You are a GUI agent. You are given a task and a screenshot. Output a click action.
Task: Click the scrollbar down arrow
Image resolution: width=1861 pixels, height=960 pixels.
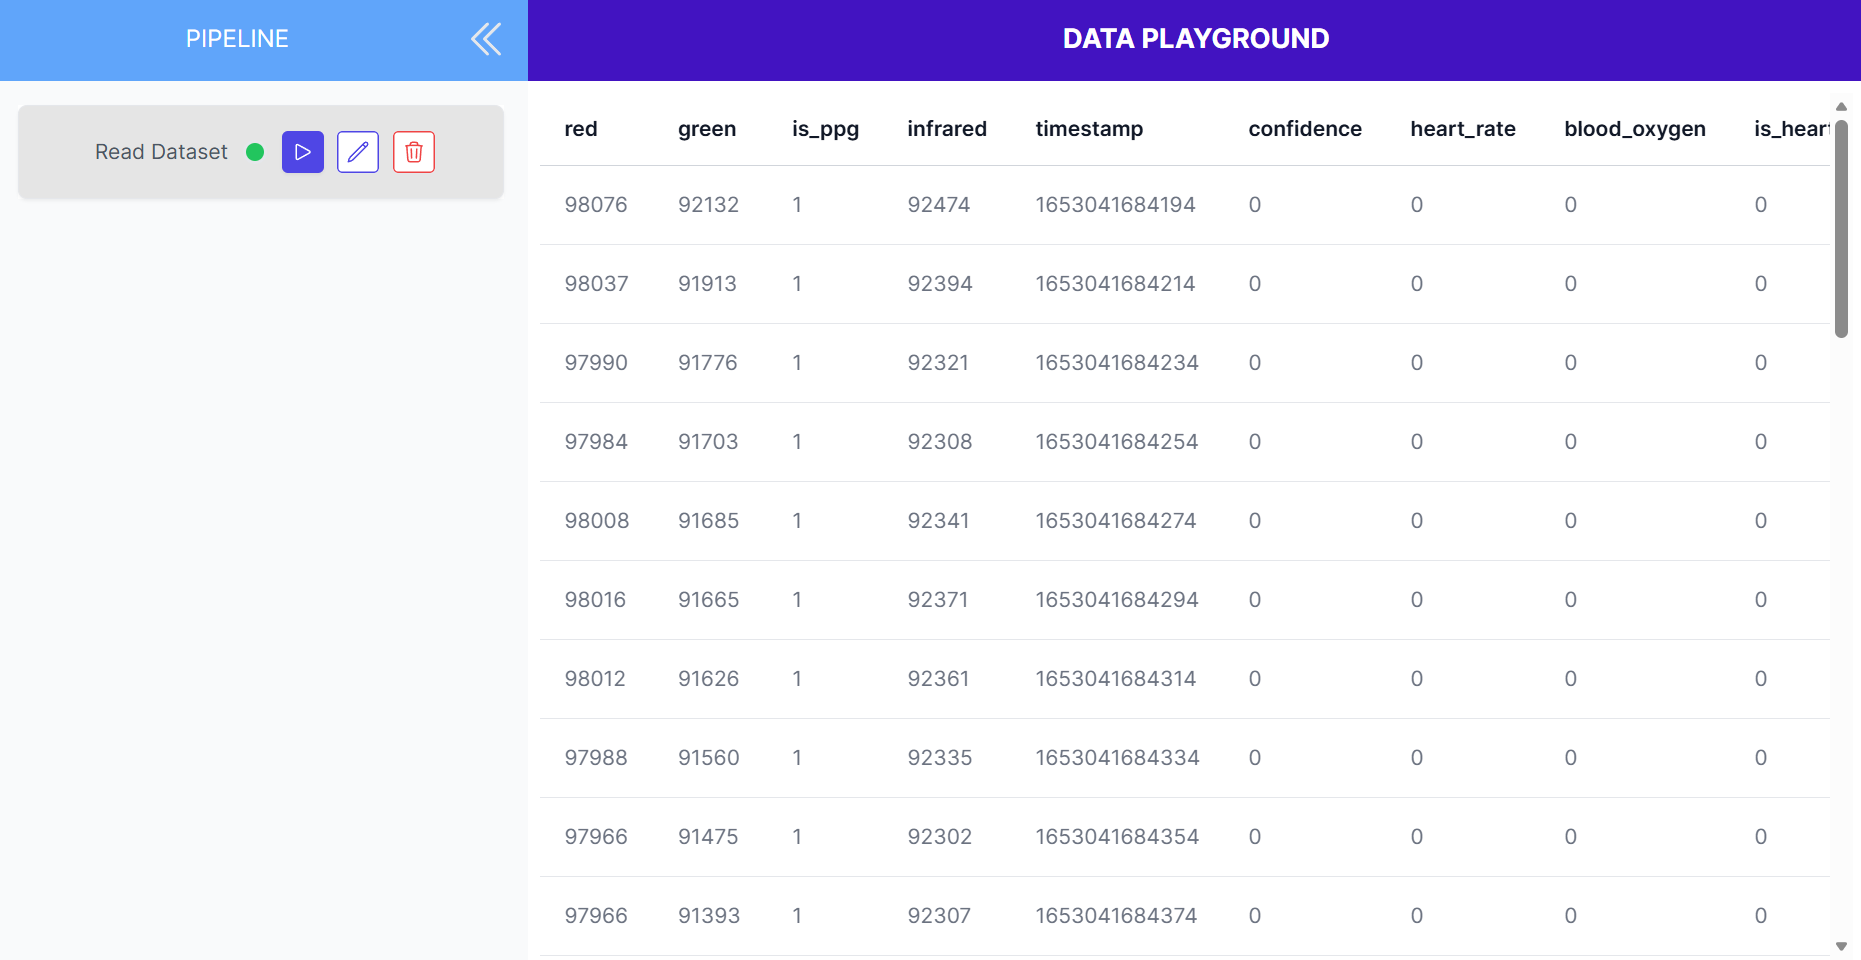point(1841,946)
